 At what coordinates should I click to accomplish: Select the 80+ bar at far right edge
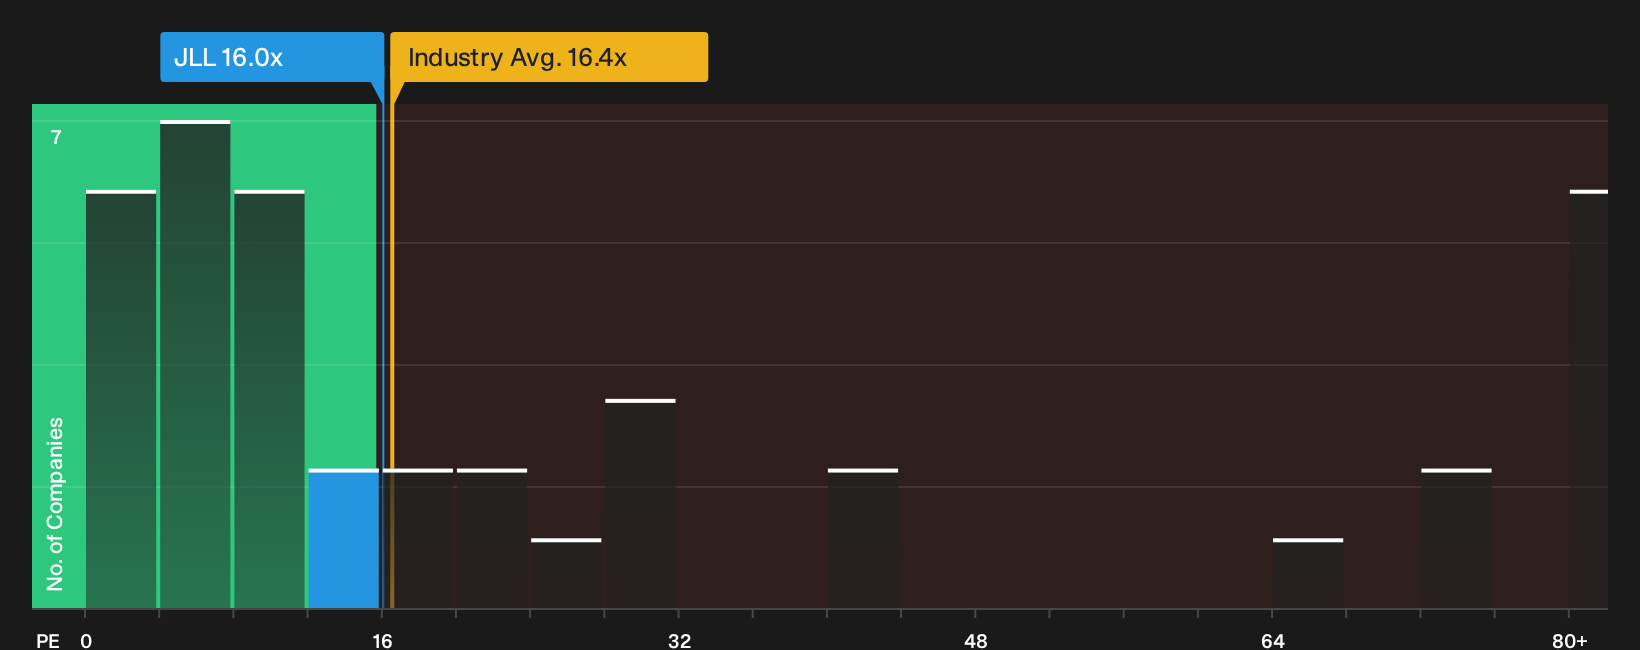pyautogui.click(x=1589, y=400)
